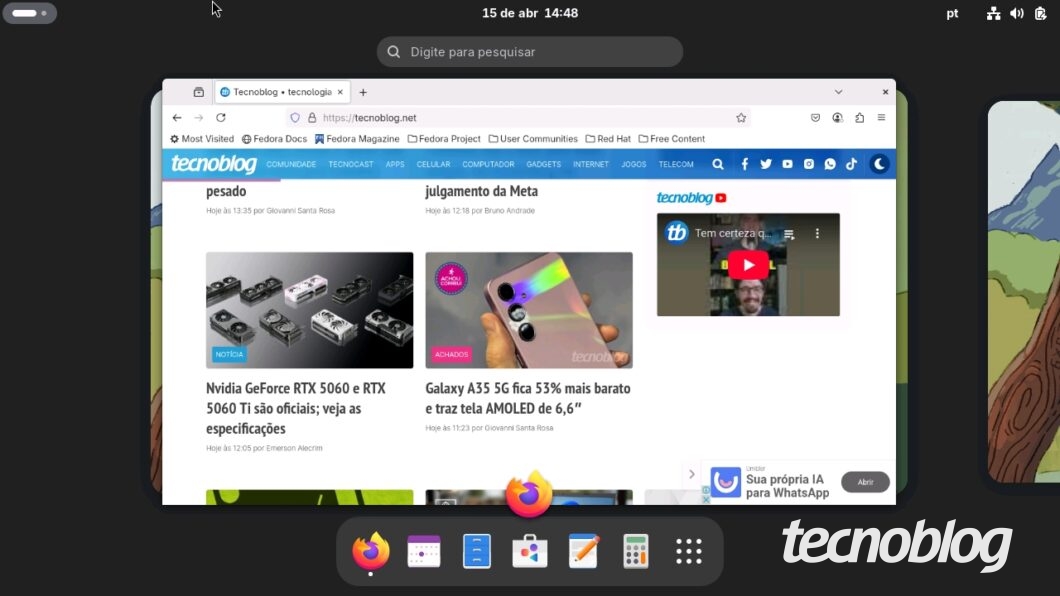Open Tecnoblog's Twitter icon

(766, 164)
